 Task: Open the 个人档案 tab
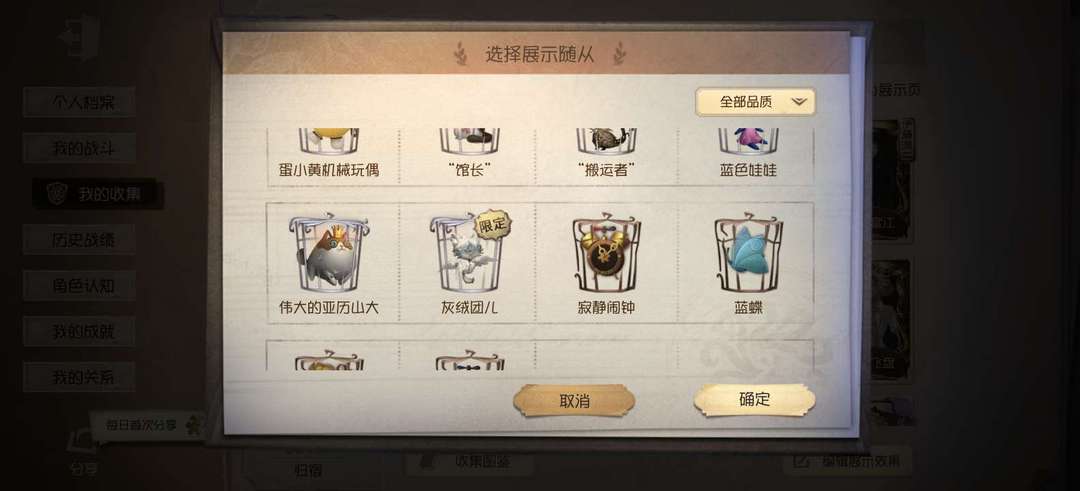point(79,102)
